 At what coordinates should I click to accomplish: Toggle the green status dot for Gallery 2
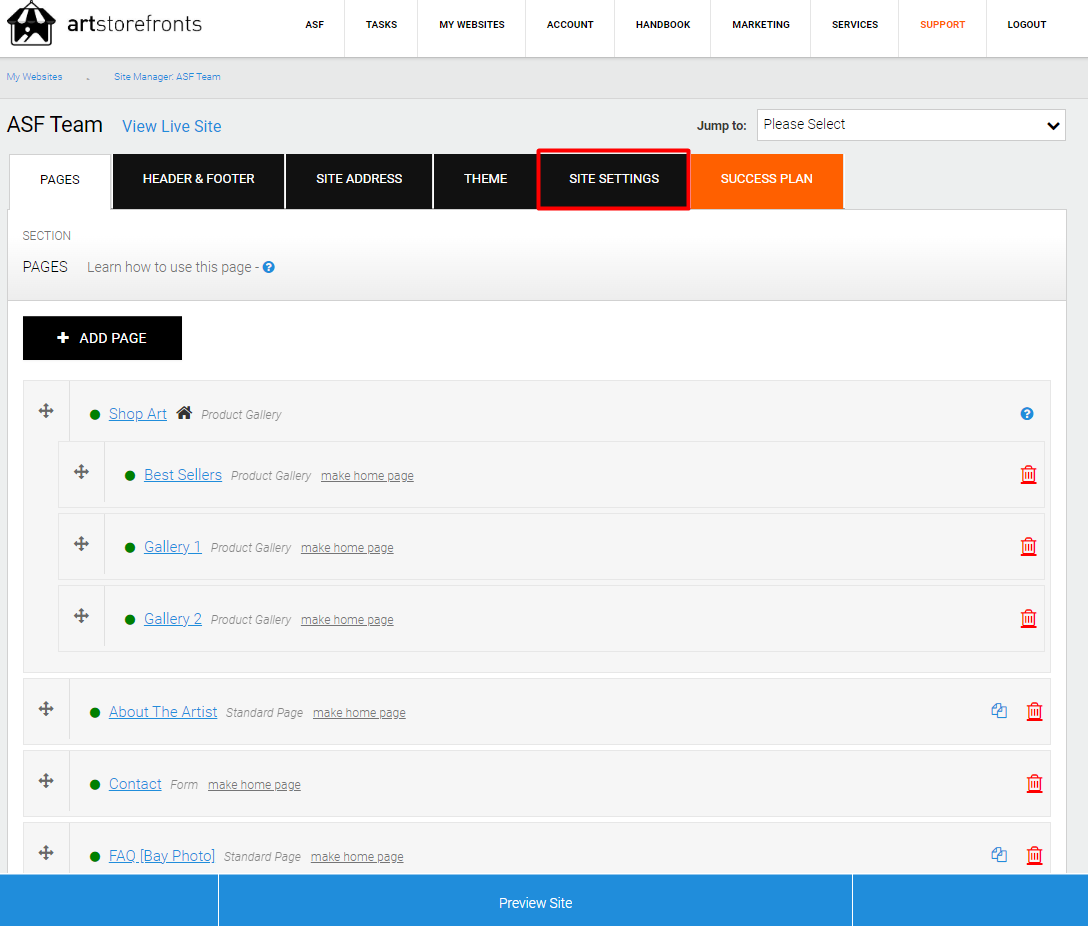(130, 620)
